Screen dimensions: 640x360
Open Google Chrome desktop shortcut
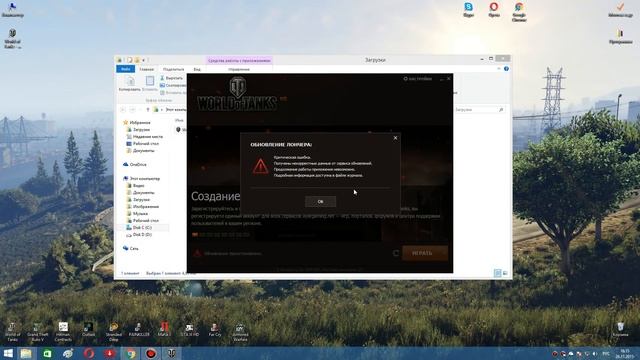pos(519,12)
